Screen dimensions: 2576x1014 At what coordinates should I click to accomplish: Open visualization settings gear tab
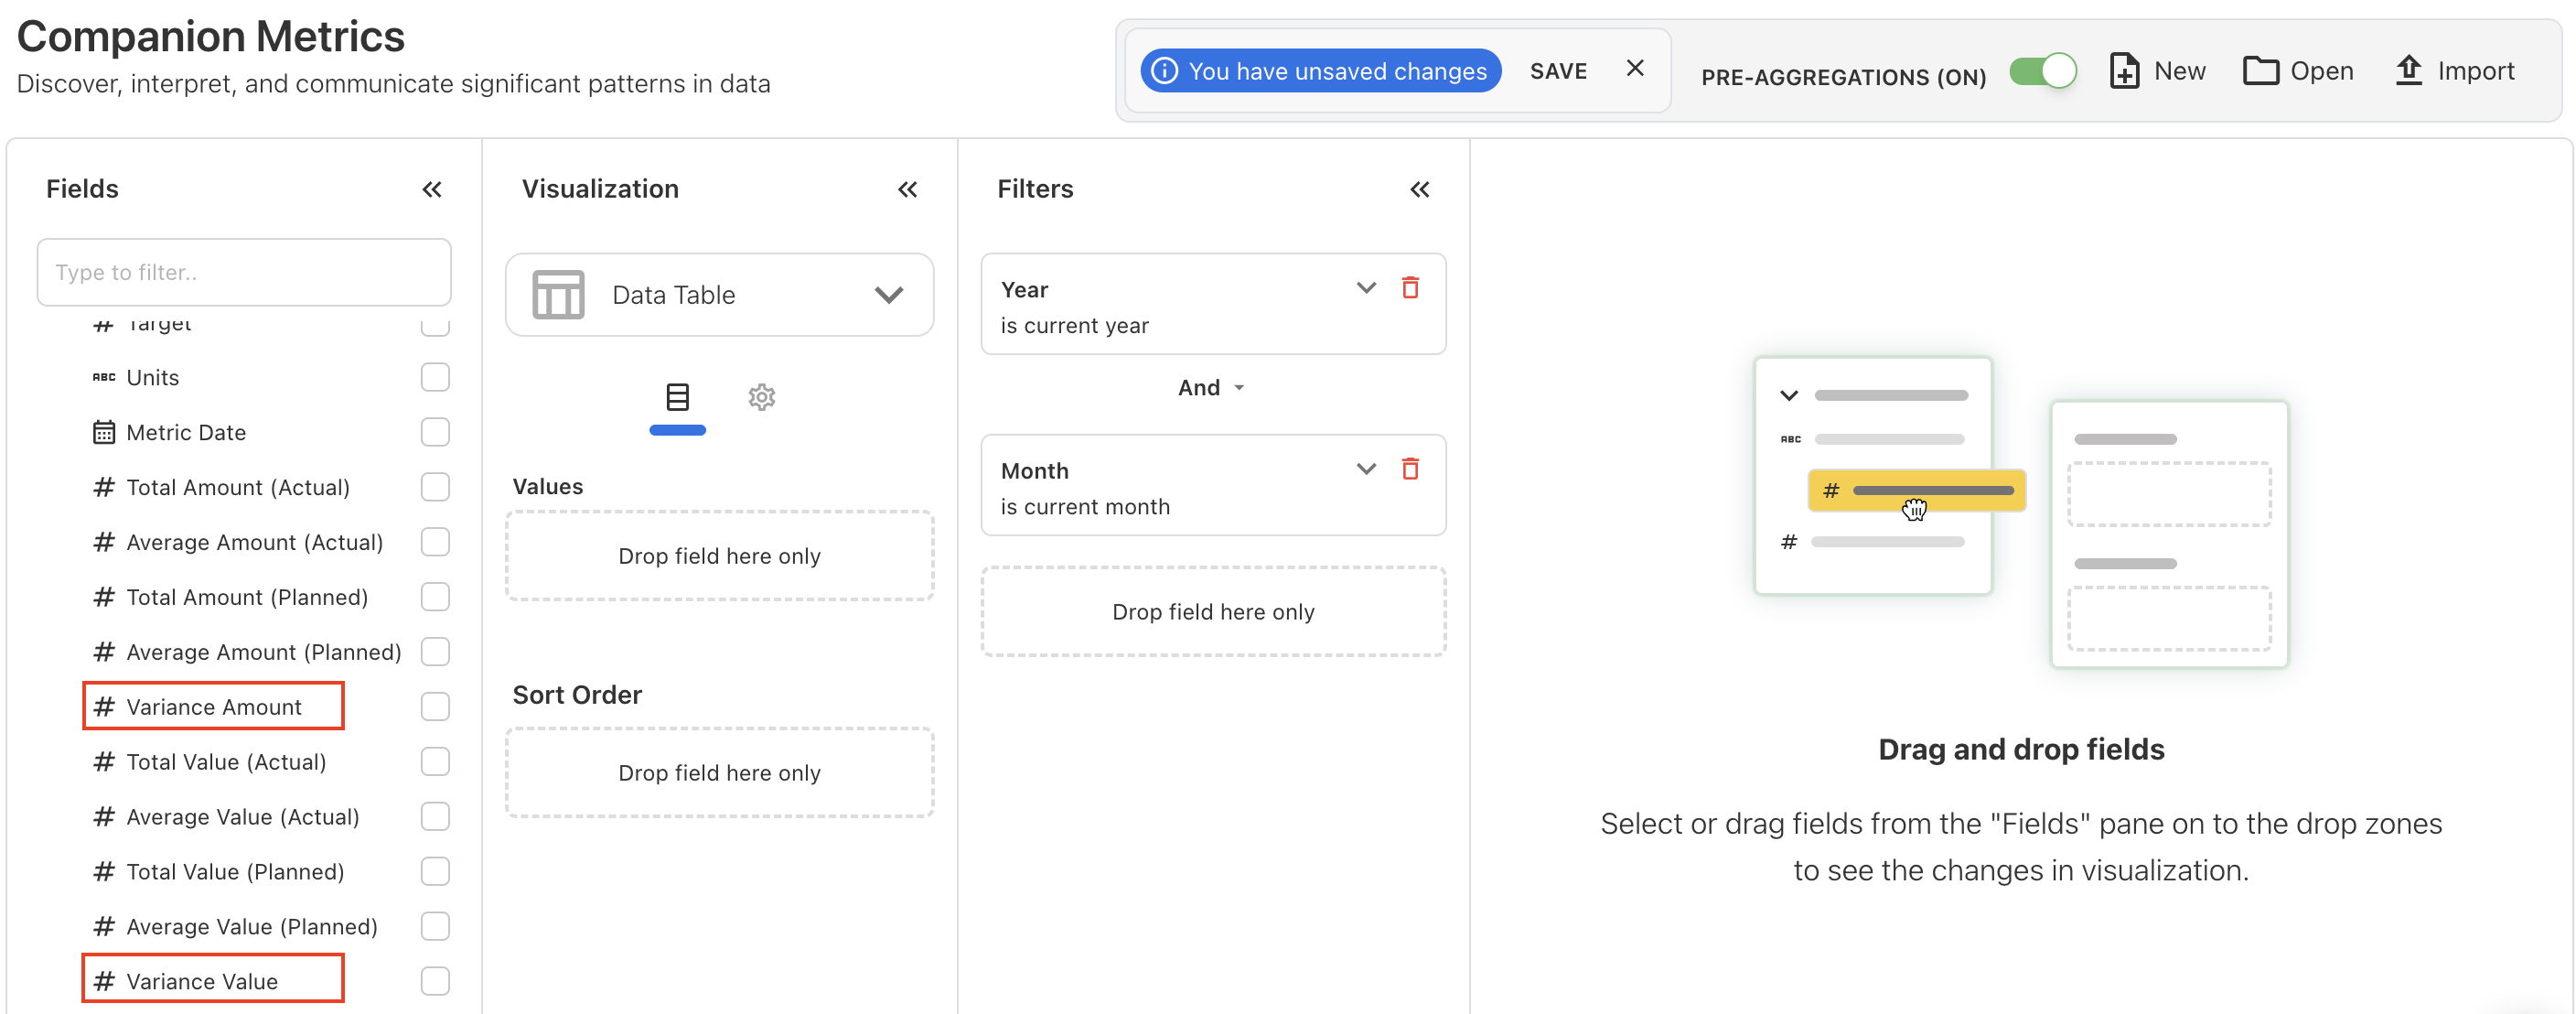coord(761,397)
